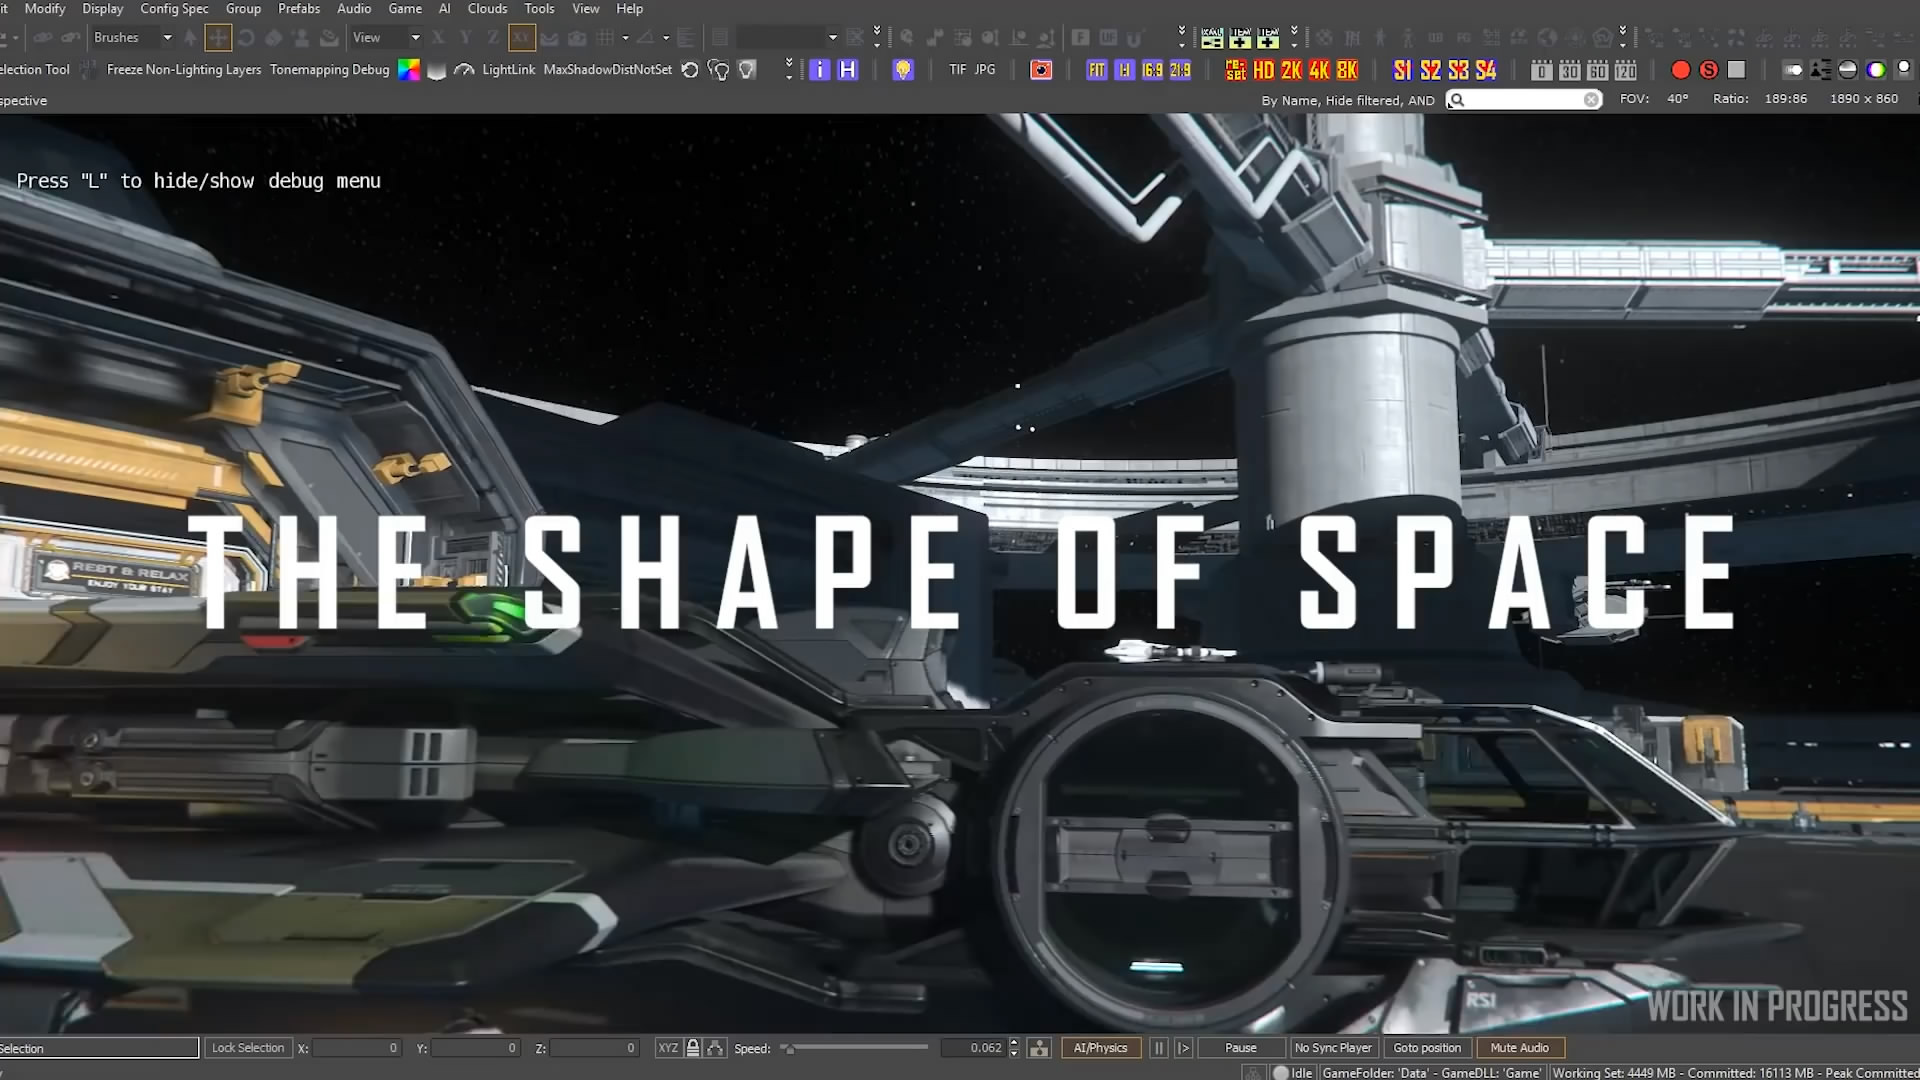Click the speedometer gauge icon
The width and height of the screenshot is (1920, 1080).
pyautogui.click(x=464, y=69)
